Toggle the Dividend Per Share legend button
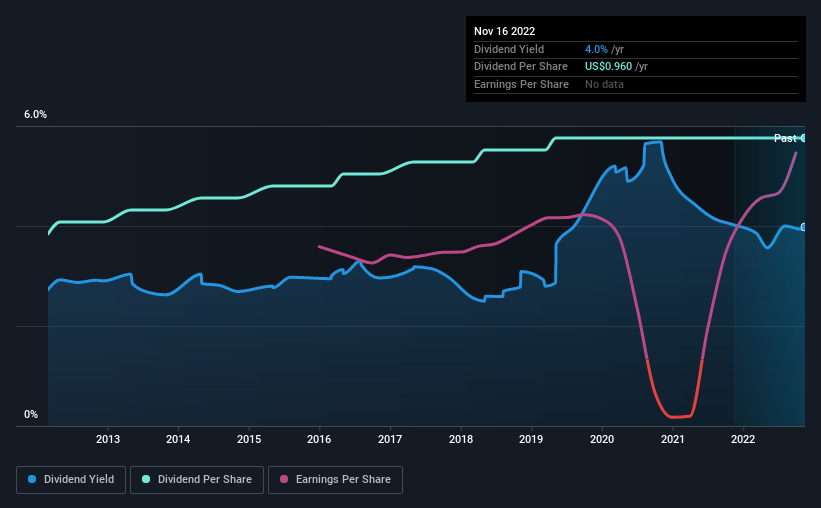The image size is (821, 508). pos(197,480)
